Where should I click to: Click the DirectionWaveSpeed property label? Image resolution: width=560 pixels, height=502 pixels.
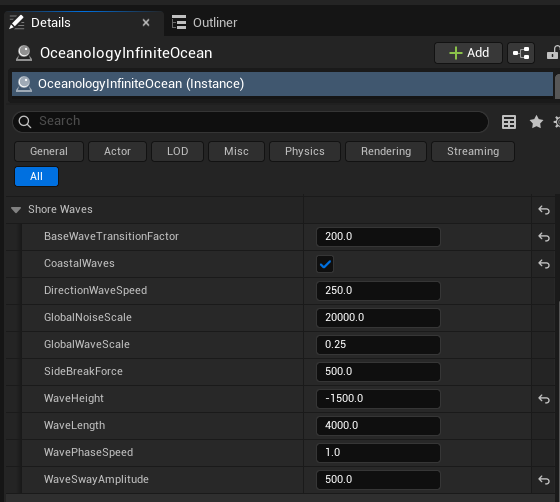pyautogui.click(x=95, y=290)
